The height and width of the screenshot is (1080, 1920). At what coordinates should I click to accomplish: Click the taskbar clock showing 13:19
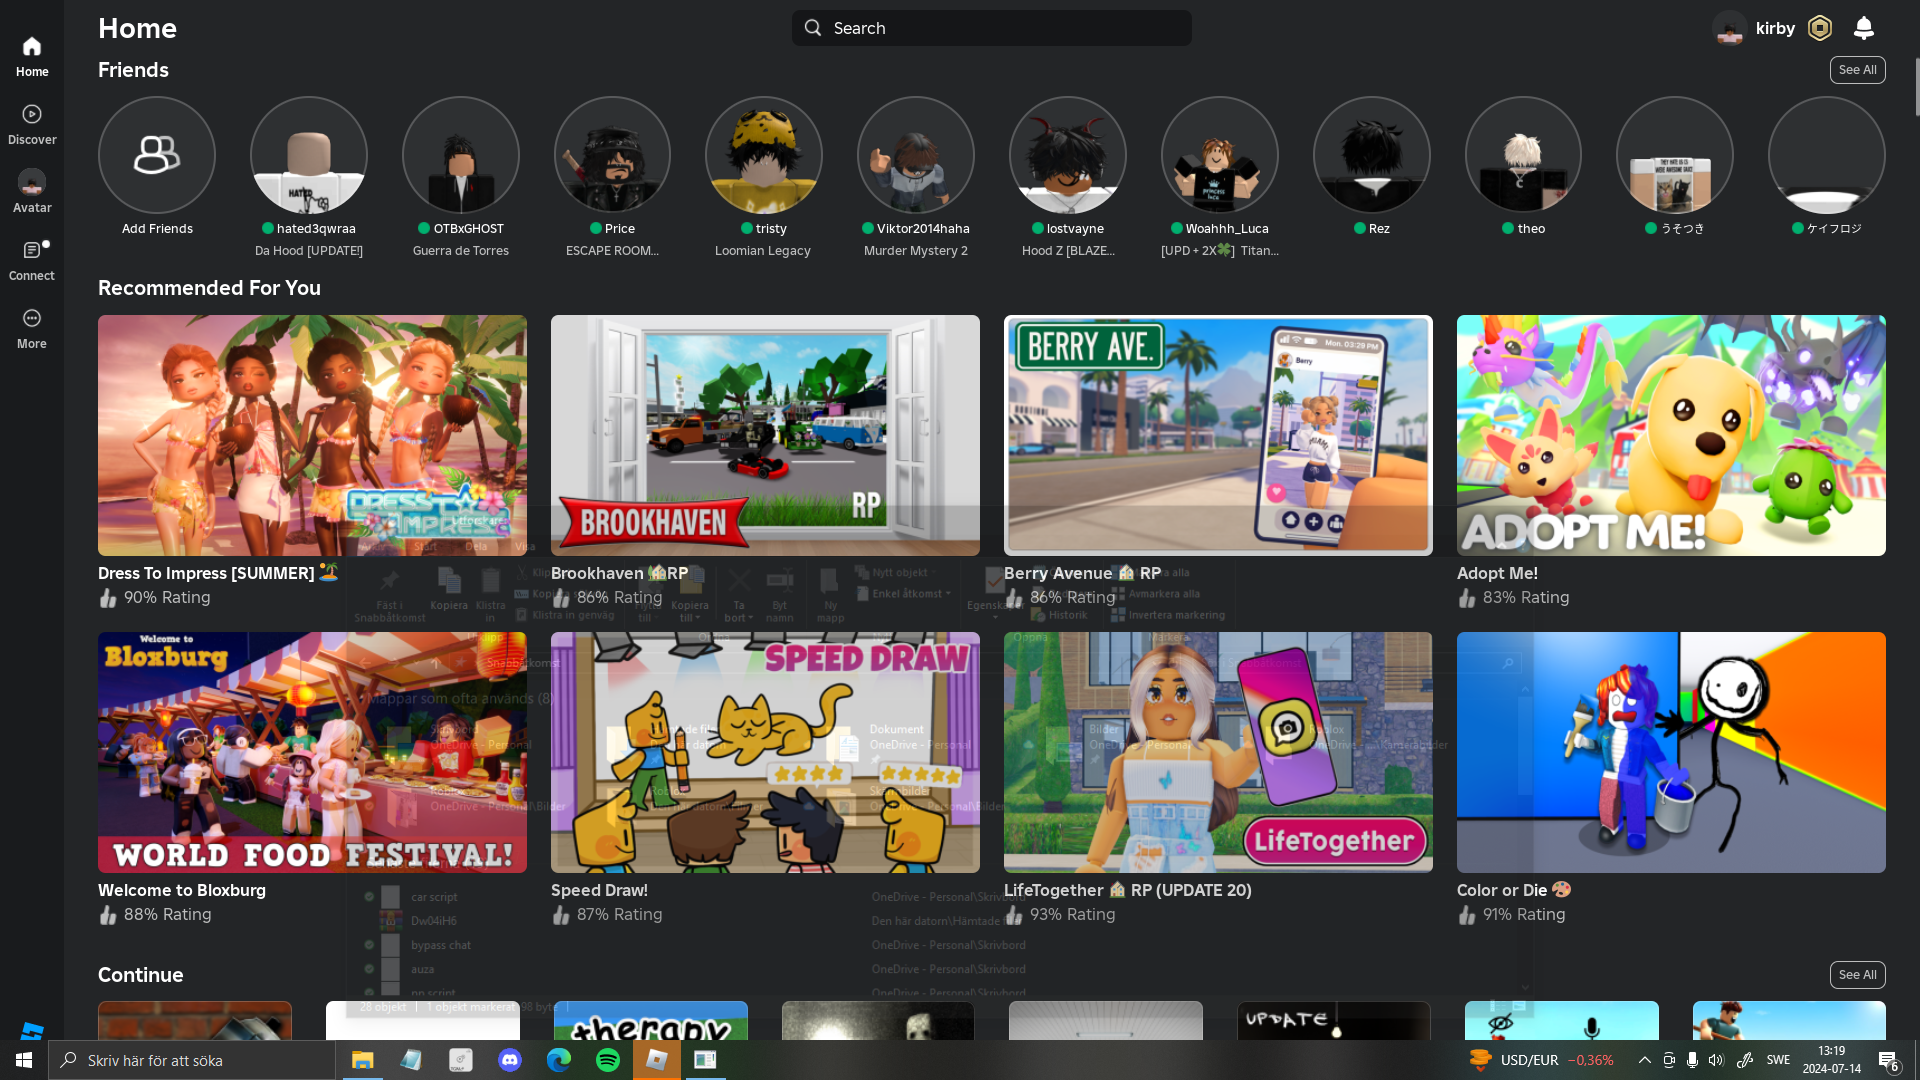point(1832,1060)
